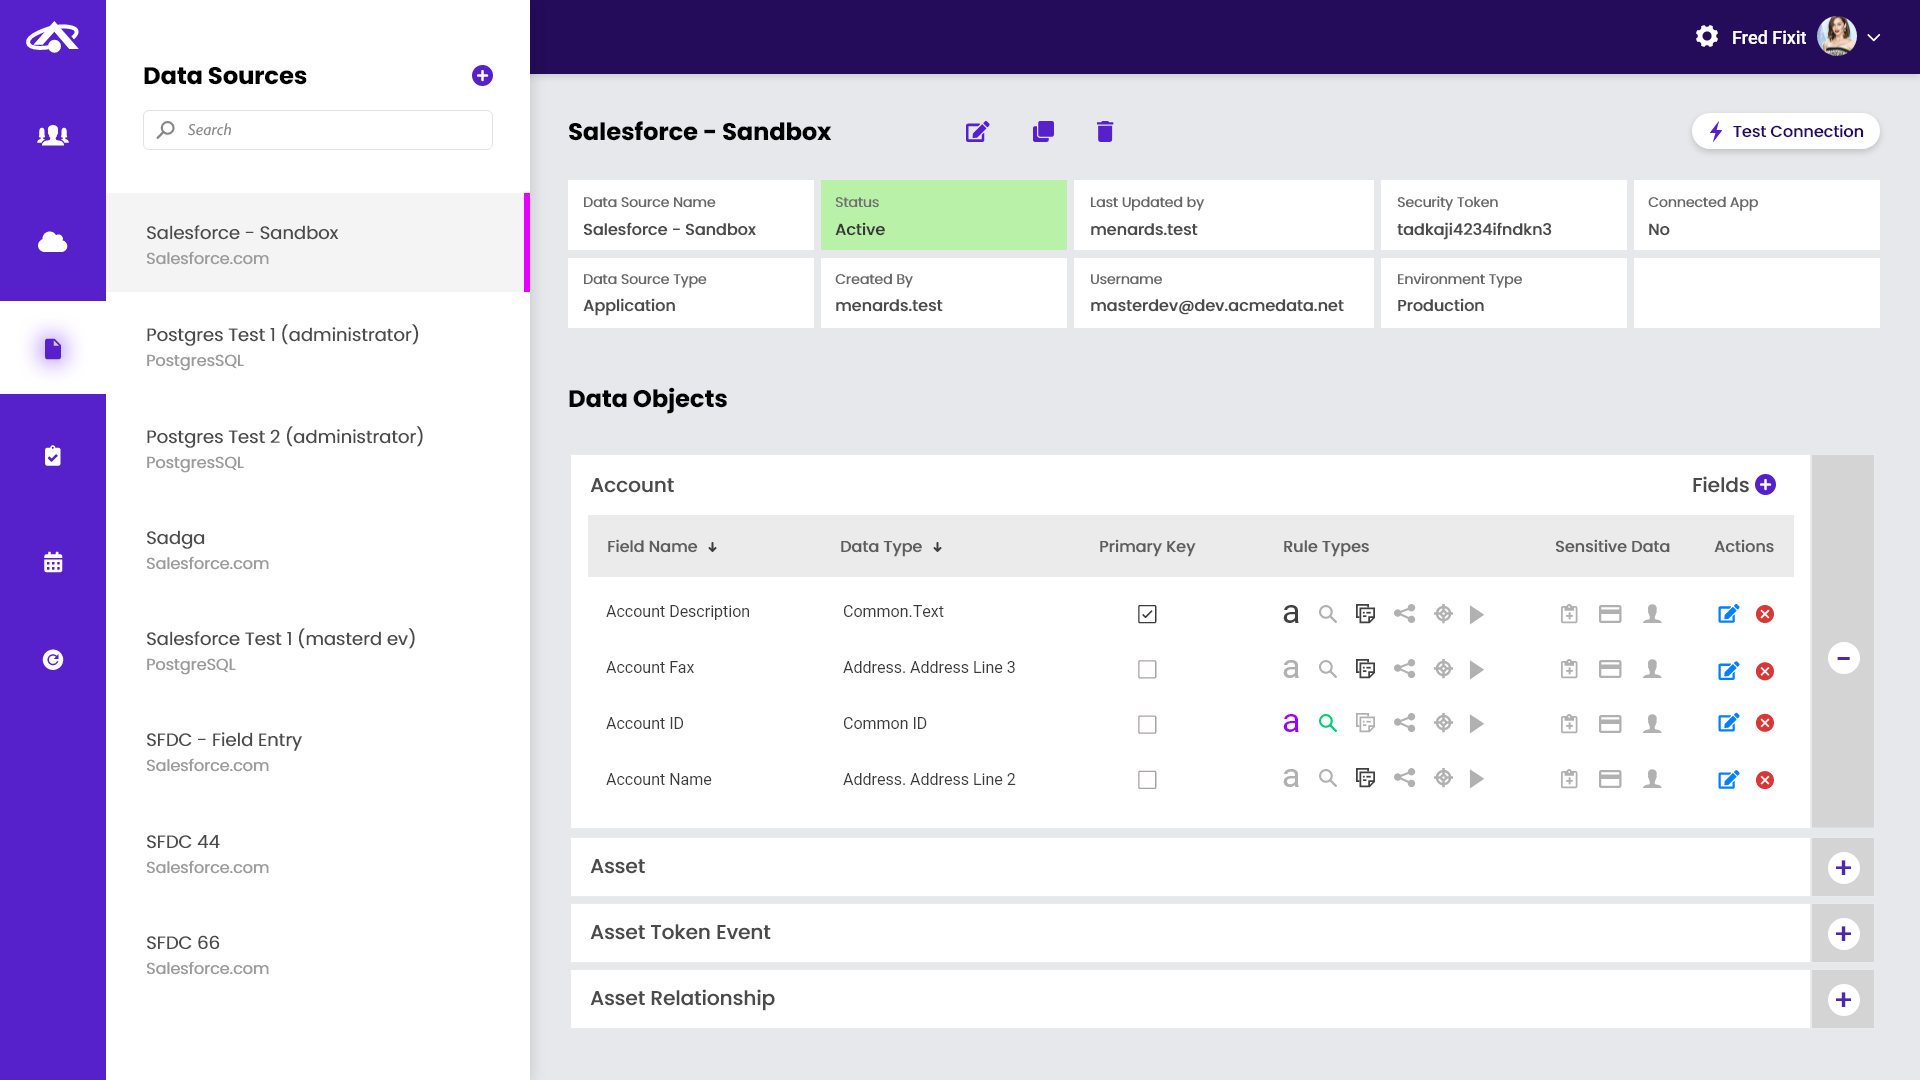The height and width of the screenshot is (1080, 1920).
Task: Click target rule icon for Account Name
Action: coord(1443,778)
